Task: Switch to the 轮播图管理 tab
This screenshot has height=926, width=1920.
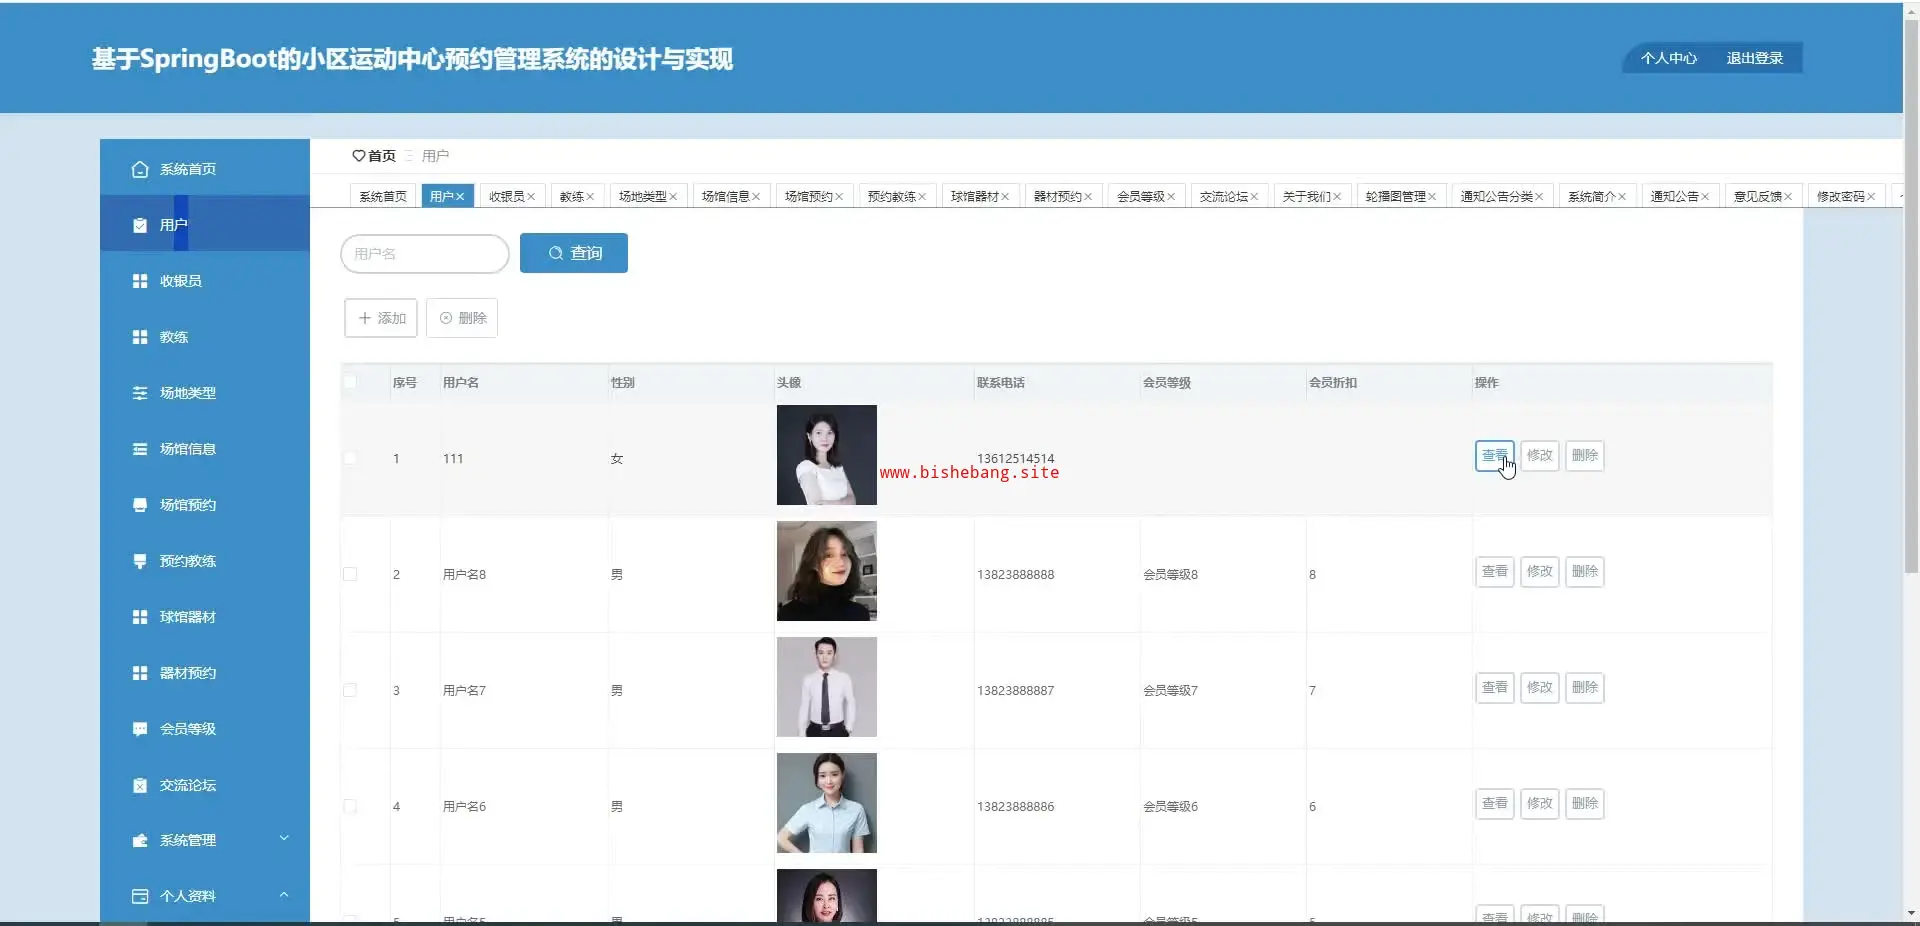Action: tap(1401, 197)
